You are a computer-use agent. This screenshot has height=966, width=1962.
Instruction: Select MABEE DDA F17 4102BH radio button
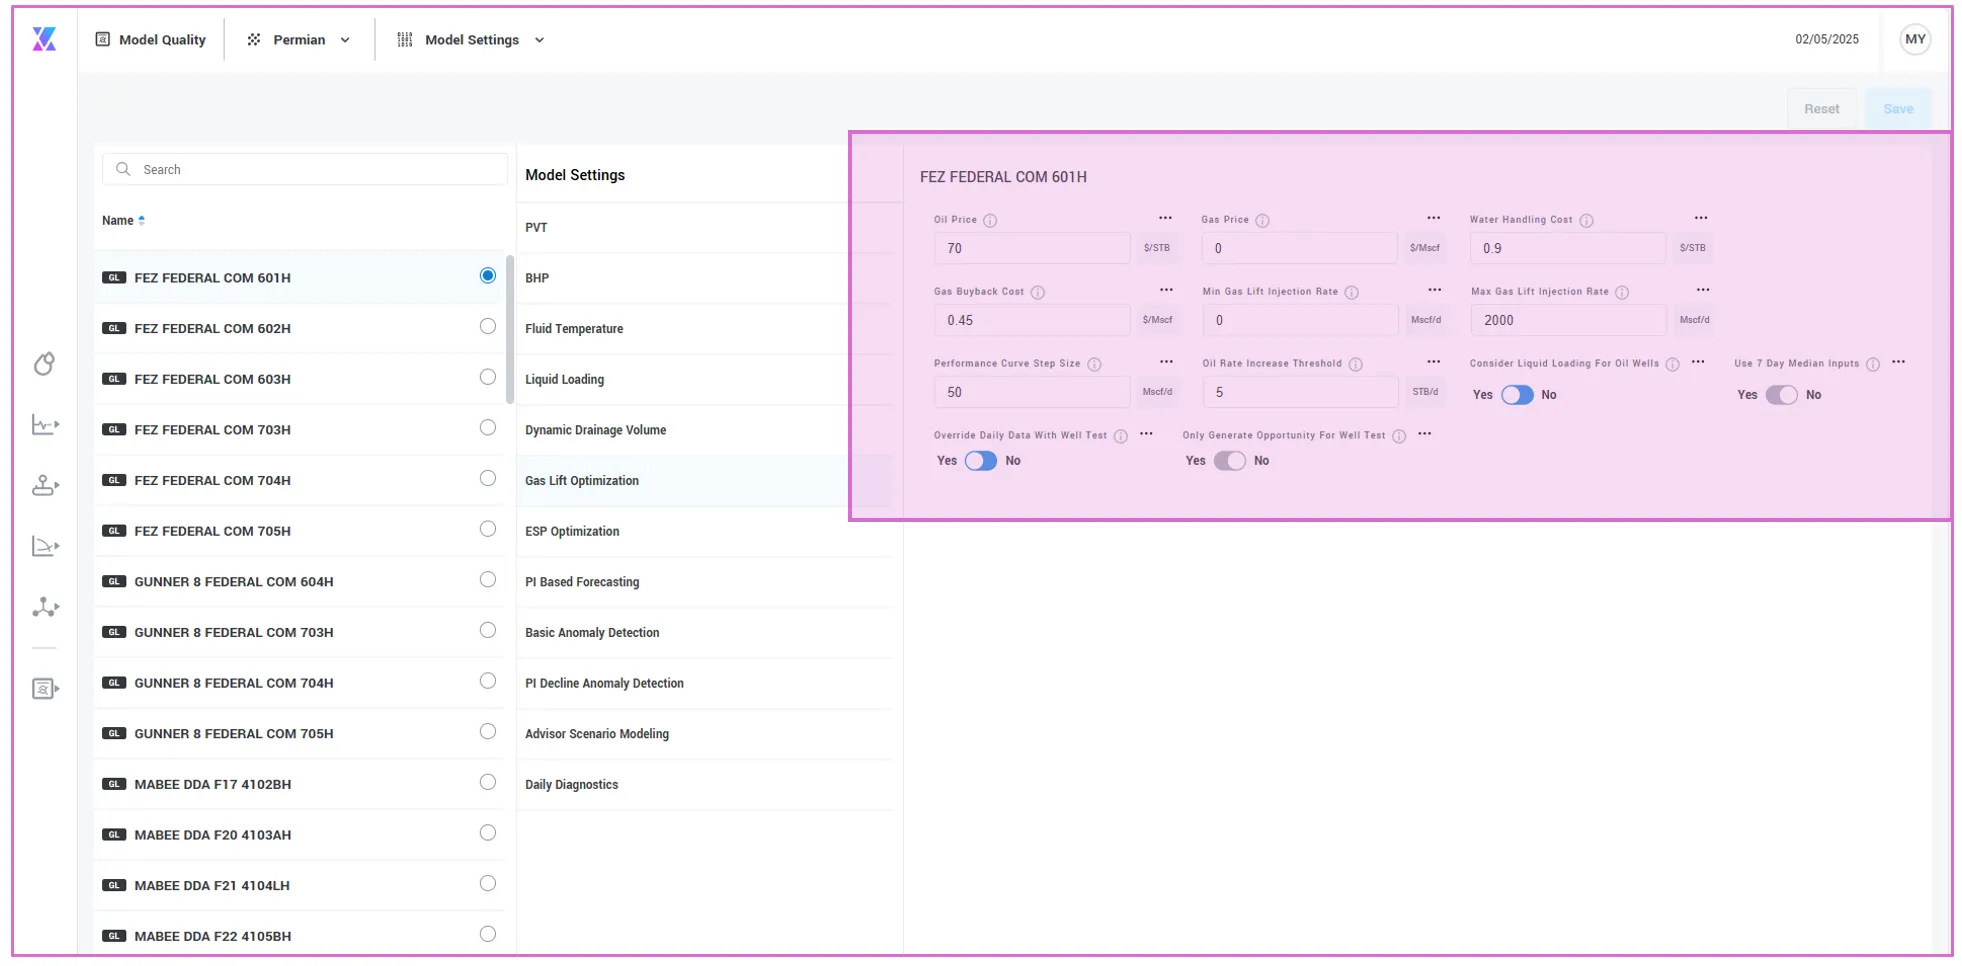pyautogui.click(x=488, y=782)
